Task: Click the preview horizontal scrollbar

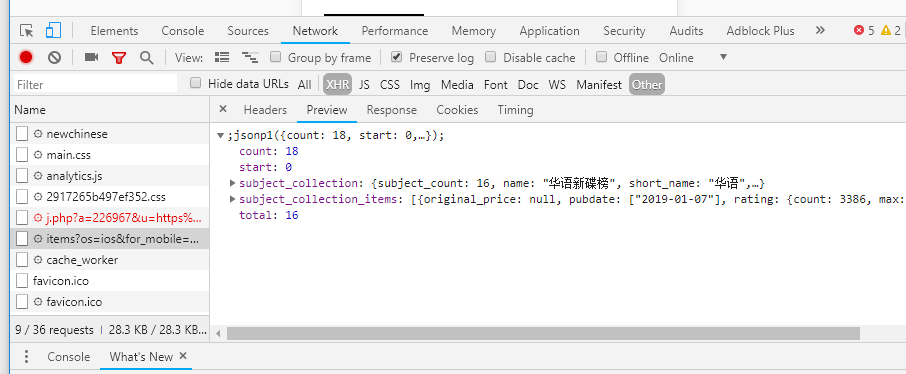Action: click(x=543, y=334)
